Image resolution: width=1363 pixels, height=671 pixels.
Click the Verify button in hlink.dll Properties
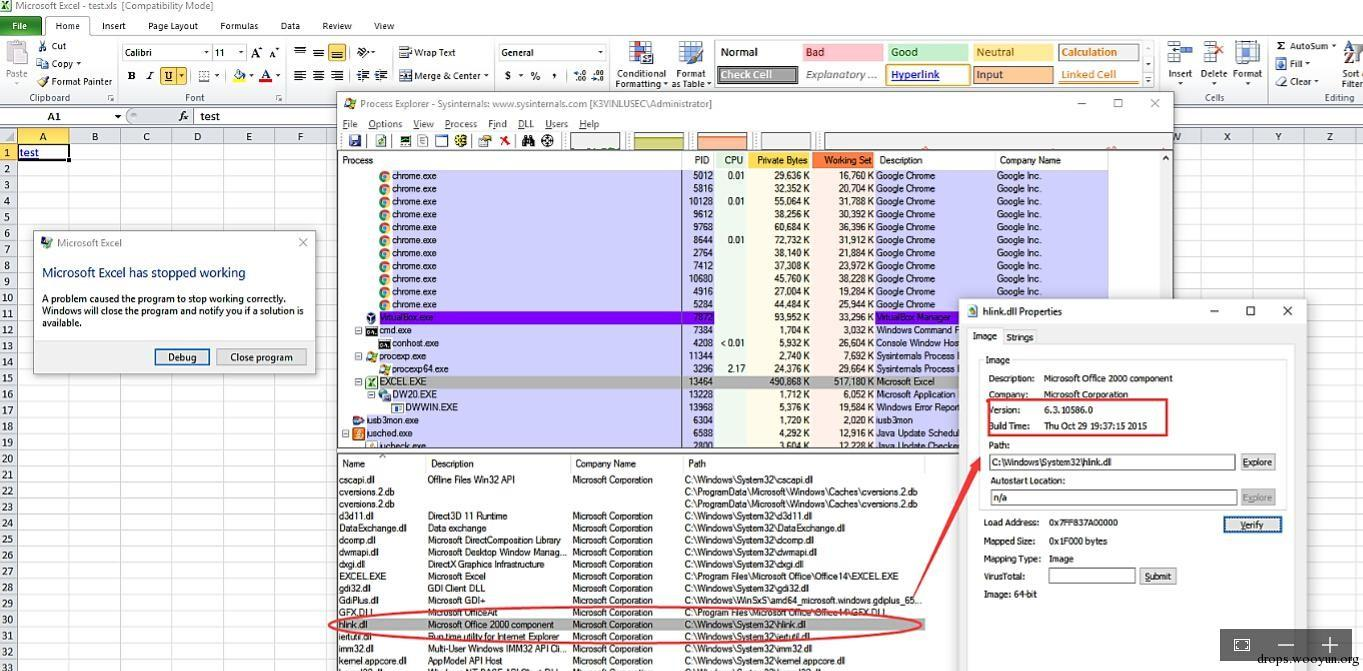pos(1252,525)
